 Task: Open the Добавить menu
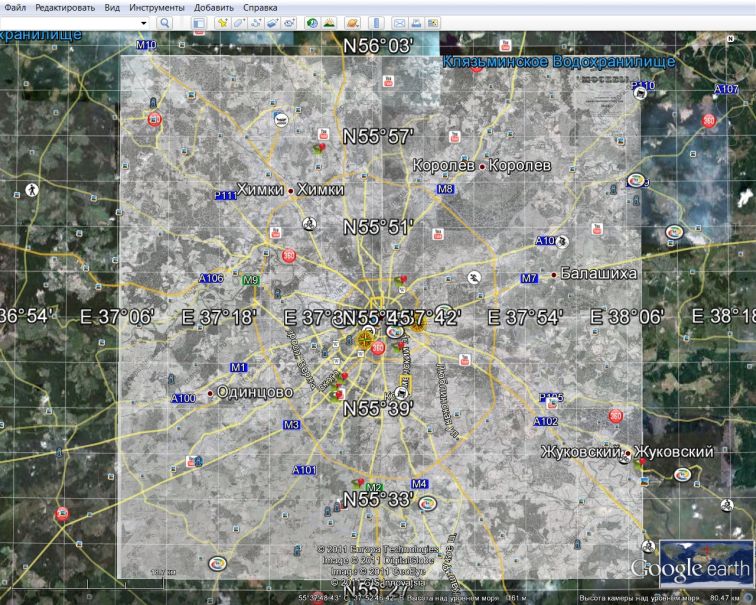point(214,7)
